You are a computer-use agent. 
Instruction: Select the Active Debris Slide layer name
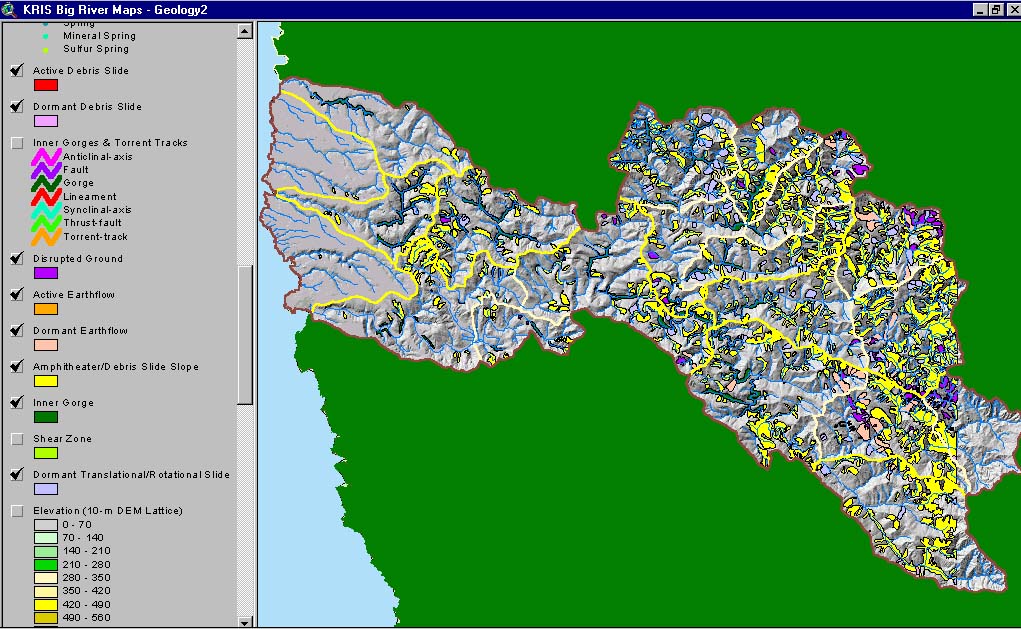point(81,70)
